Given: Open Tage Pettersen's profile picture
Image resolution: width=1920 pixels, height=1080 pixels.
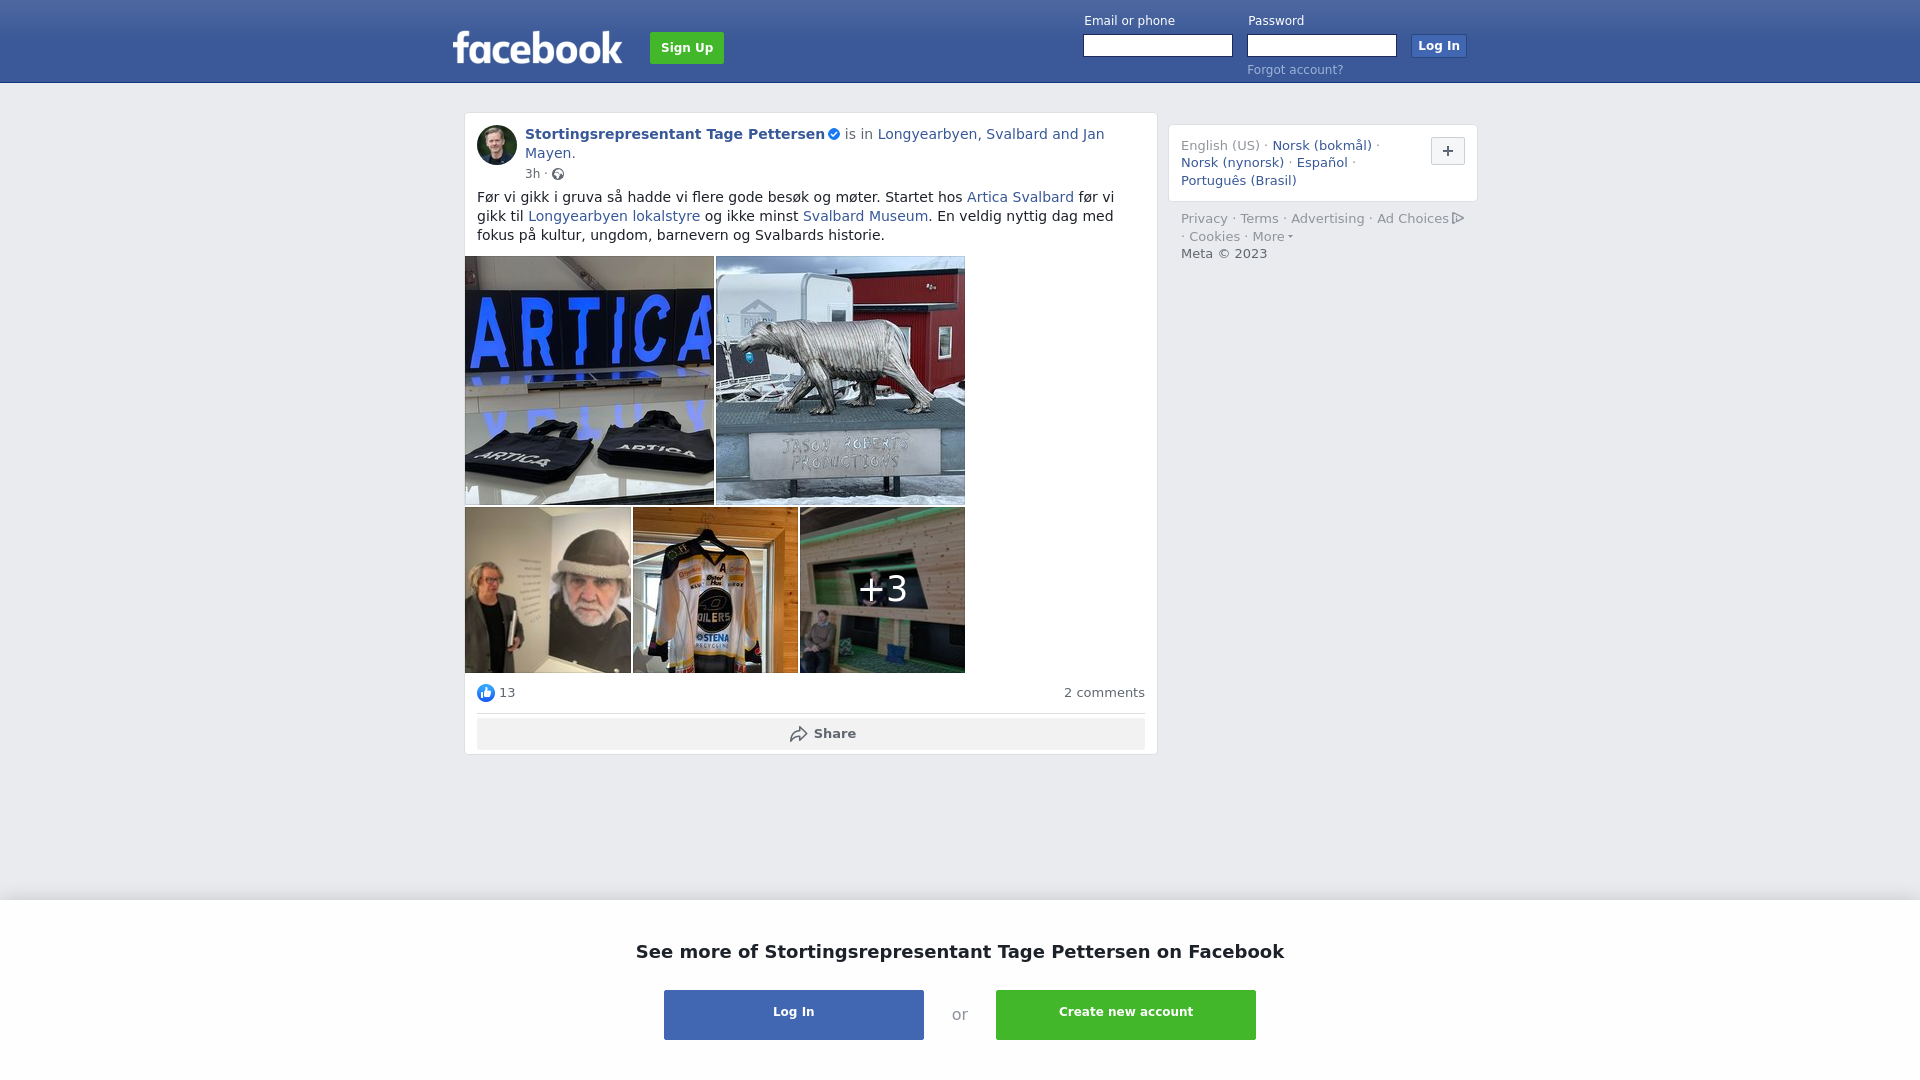Looking at the screenshot, I should [x=497, y=145].
